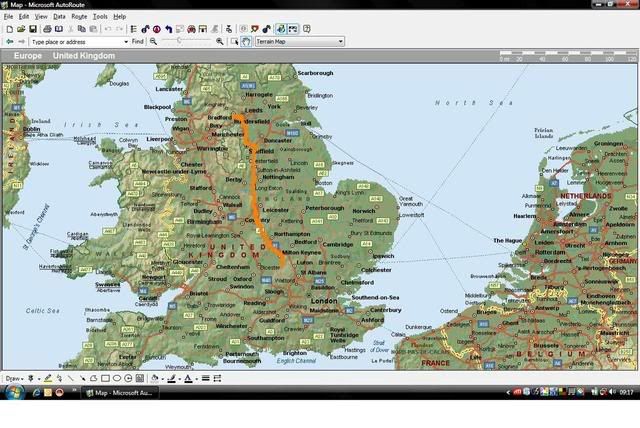Save the map using the floppy icon
This screenshot has height=428, width=640.
click(33, 29)
